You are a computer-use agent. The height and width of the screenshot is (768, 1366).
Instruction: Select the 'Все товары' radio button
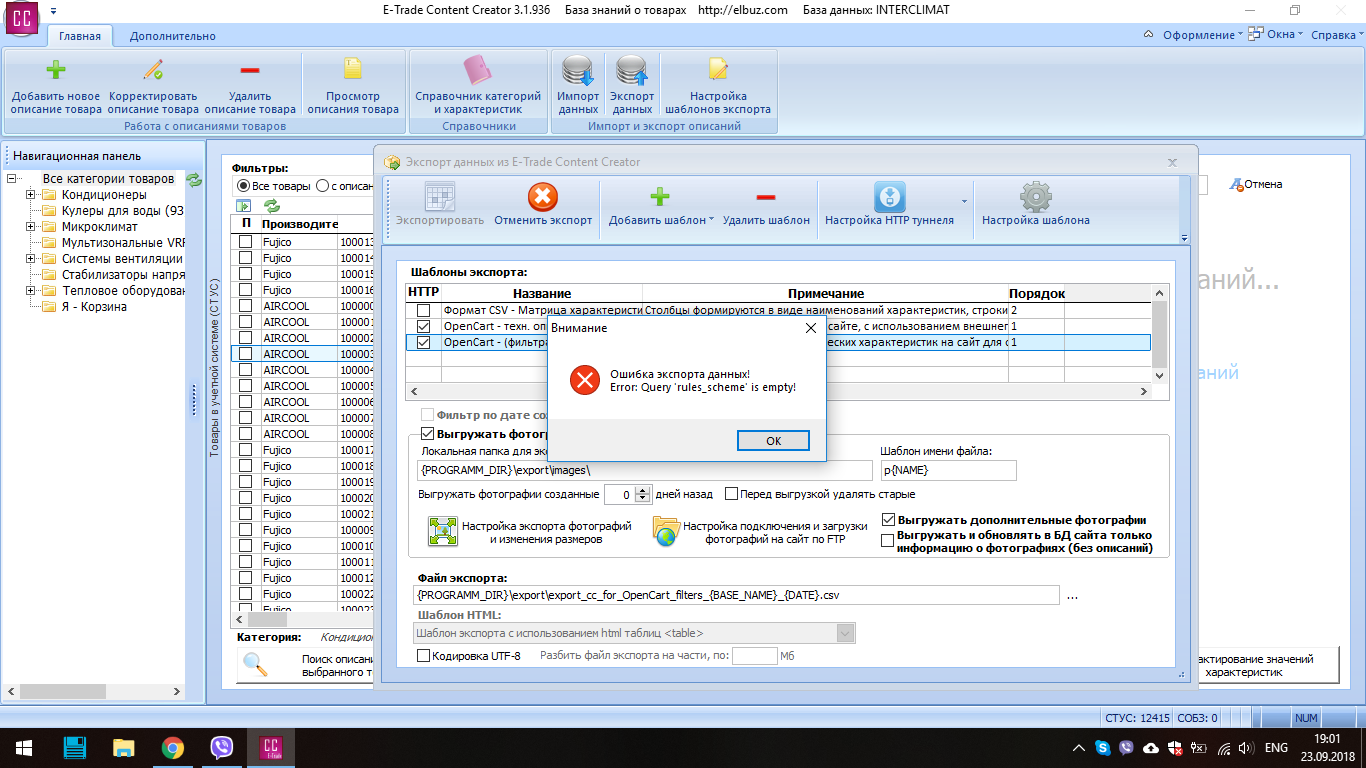(x=243, y=186)
